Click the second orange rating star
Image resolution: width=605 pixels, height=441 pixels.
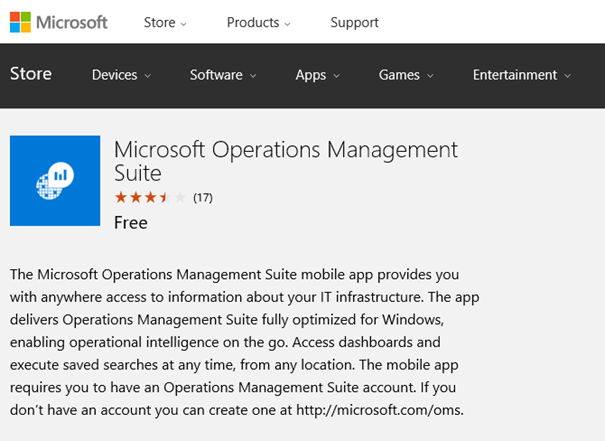point(135,197)
